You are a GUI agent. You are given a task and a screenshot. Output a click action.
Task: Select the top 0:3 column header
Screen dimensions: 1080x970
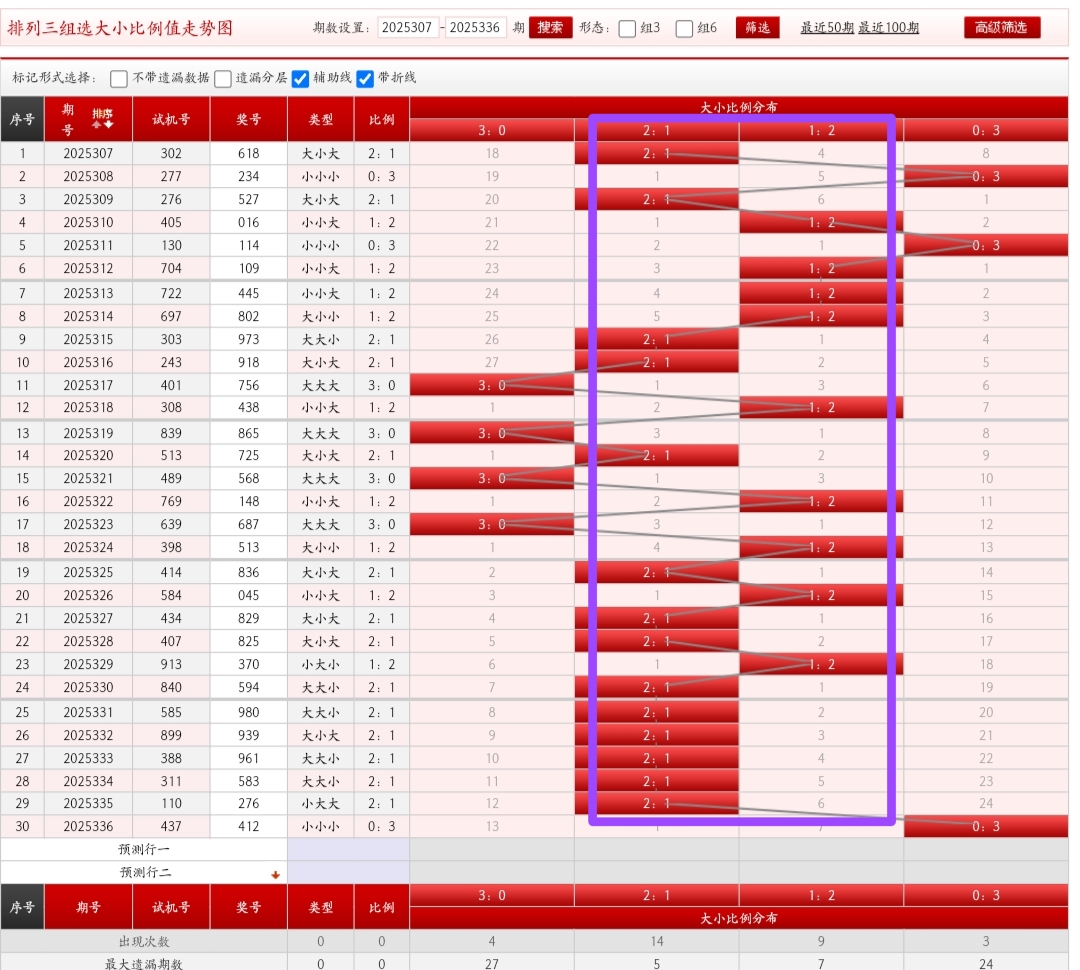[x=985, y=130]
